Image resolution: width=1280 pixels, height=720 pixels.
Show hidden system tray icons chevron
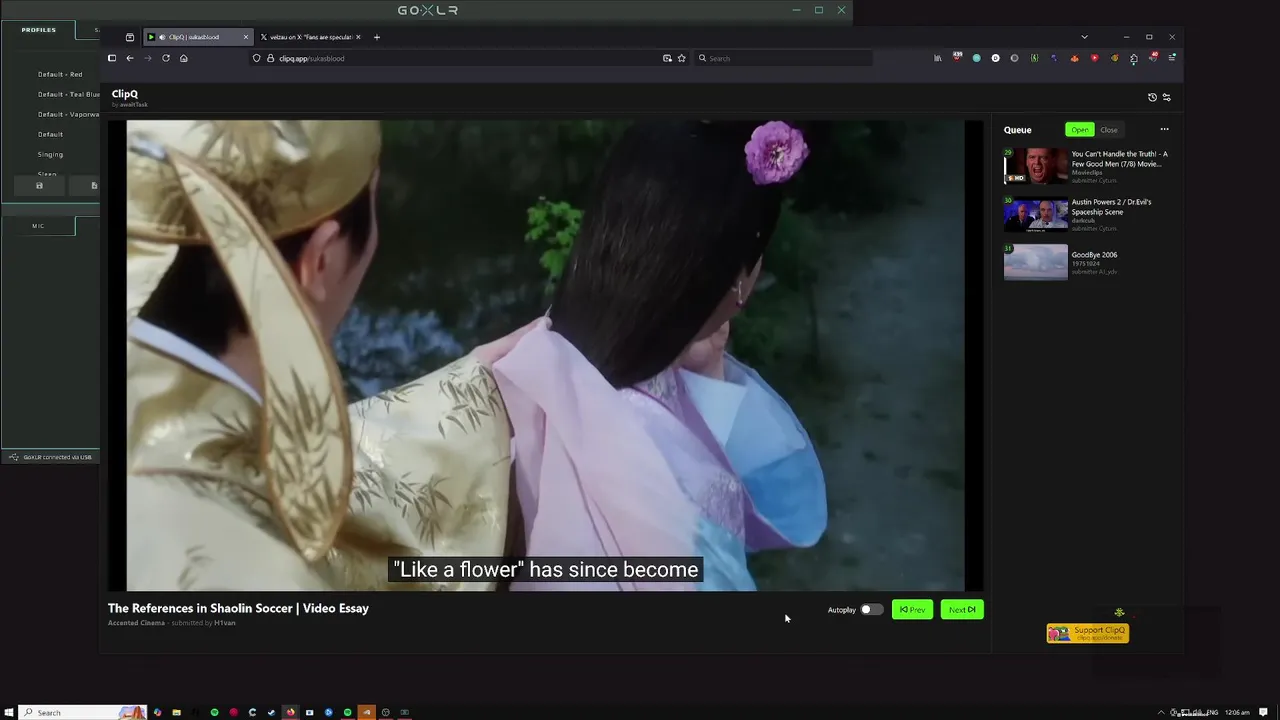pyautogui.click(x=1161, y=712)
